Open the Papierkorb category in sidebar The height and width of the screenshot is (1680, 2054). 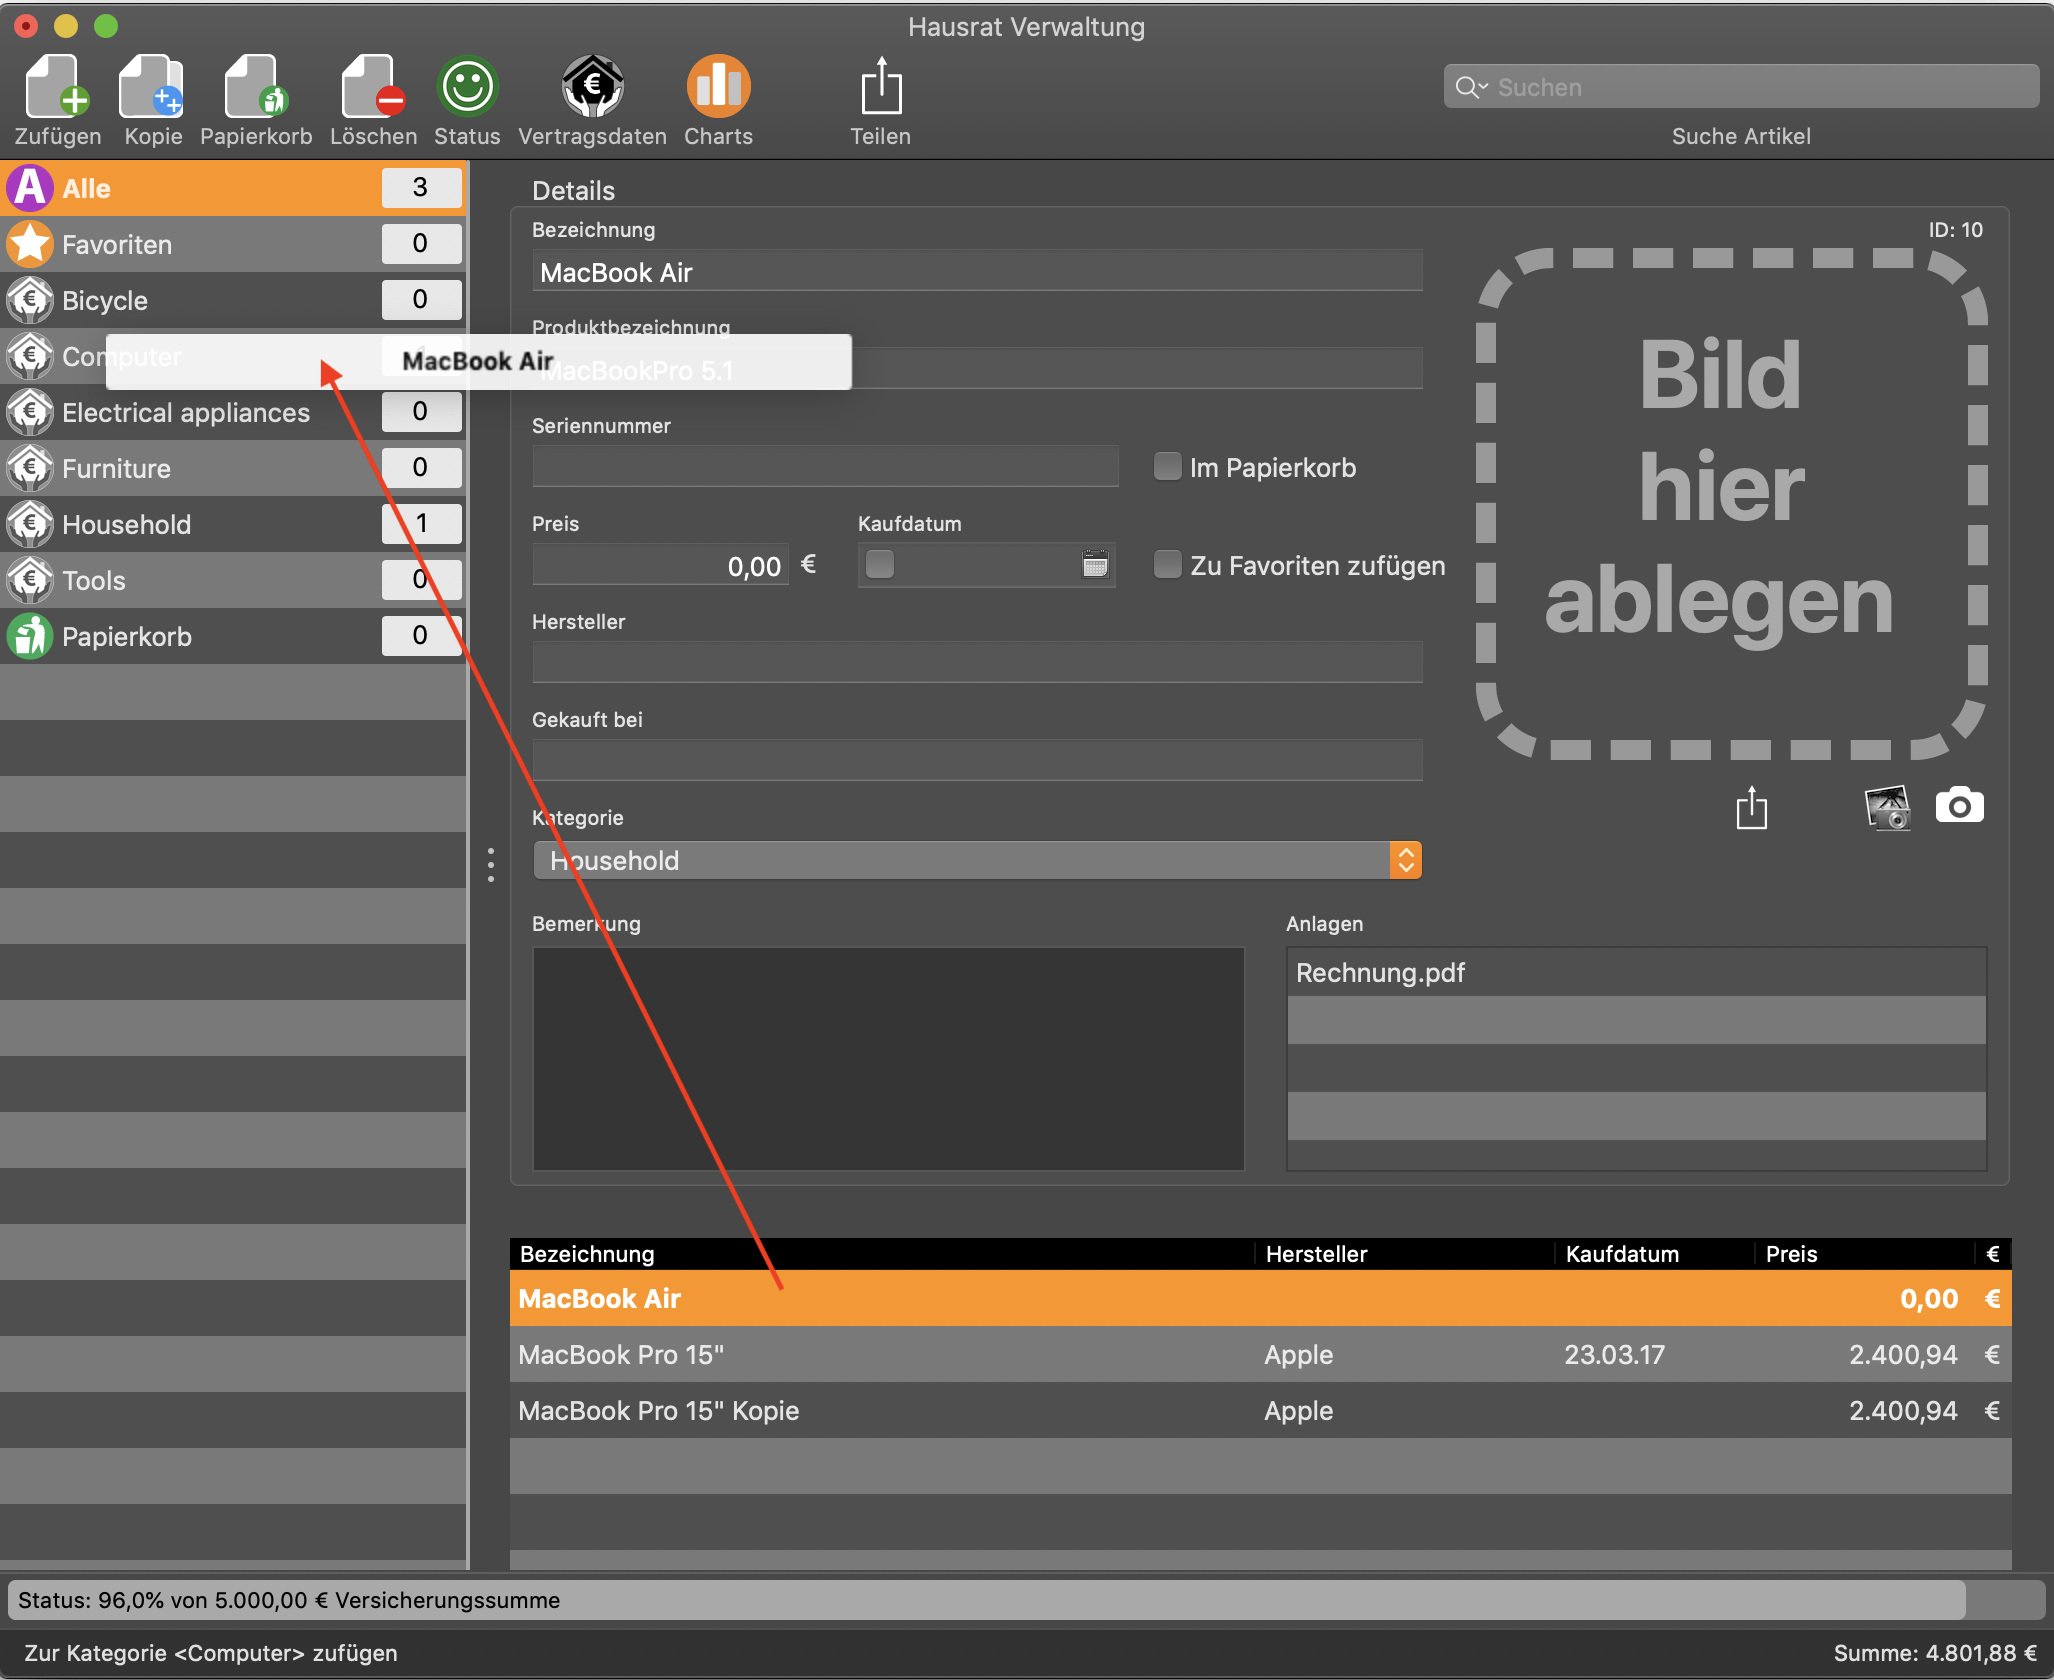(x=233, y=636)
